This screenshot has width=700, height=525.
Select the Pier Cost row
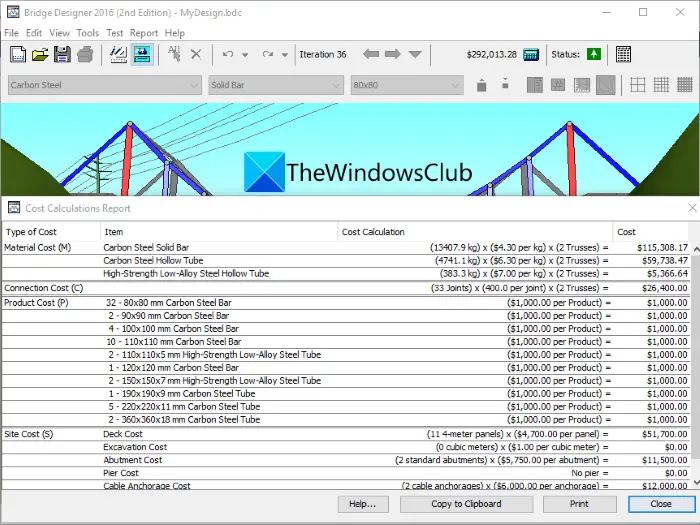(346, 473)
